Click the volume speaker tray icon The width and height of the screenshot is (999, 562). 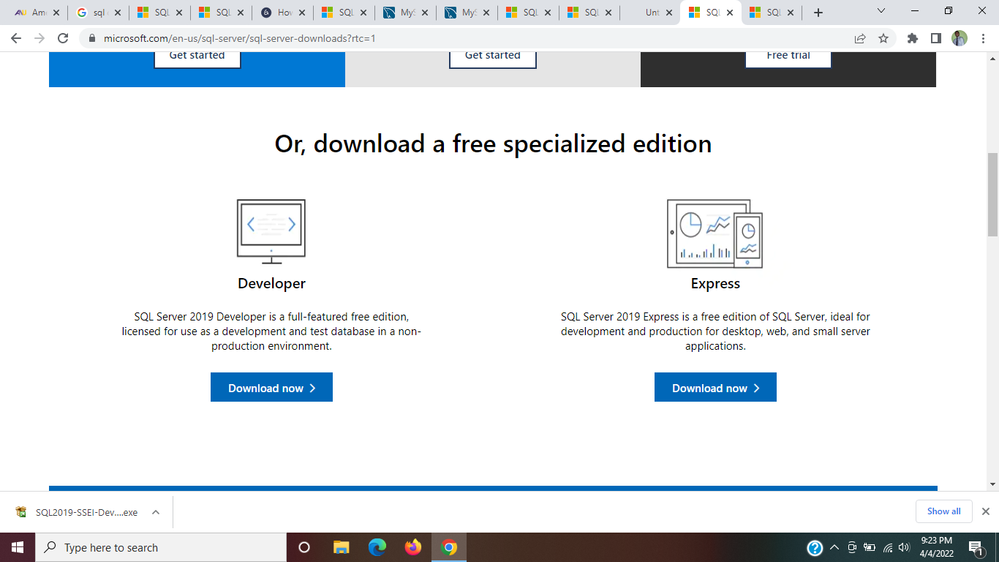[x=904, y=547]
